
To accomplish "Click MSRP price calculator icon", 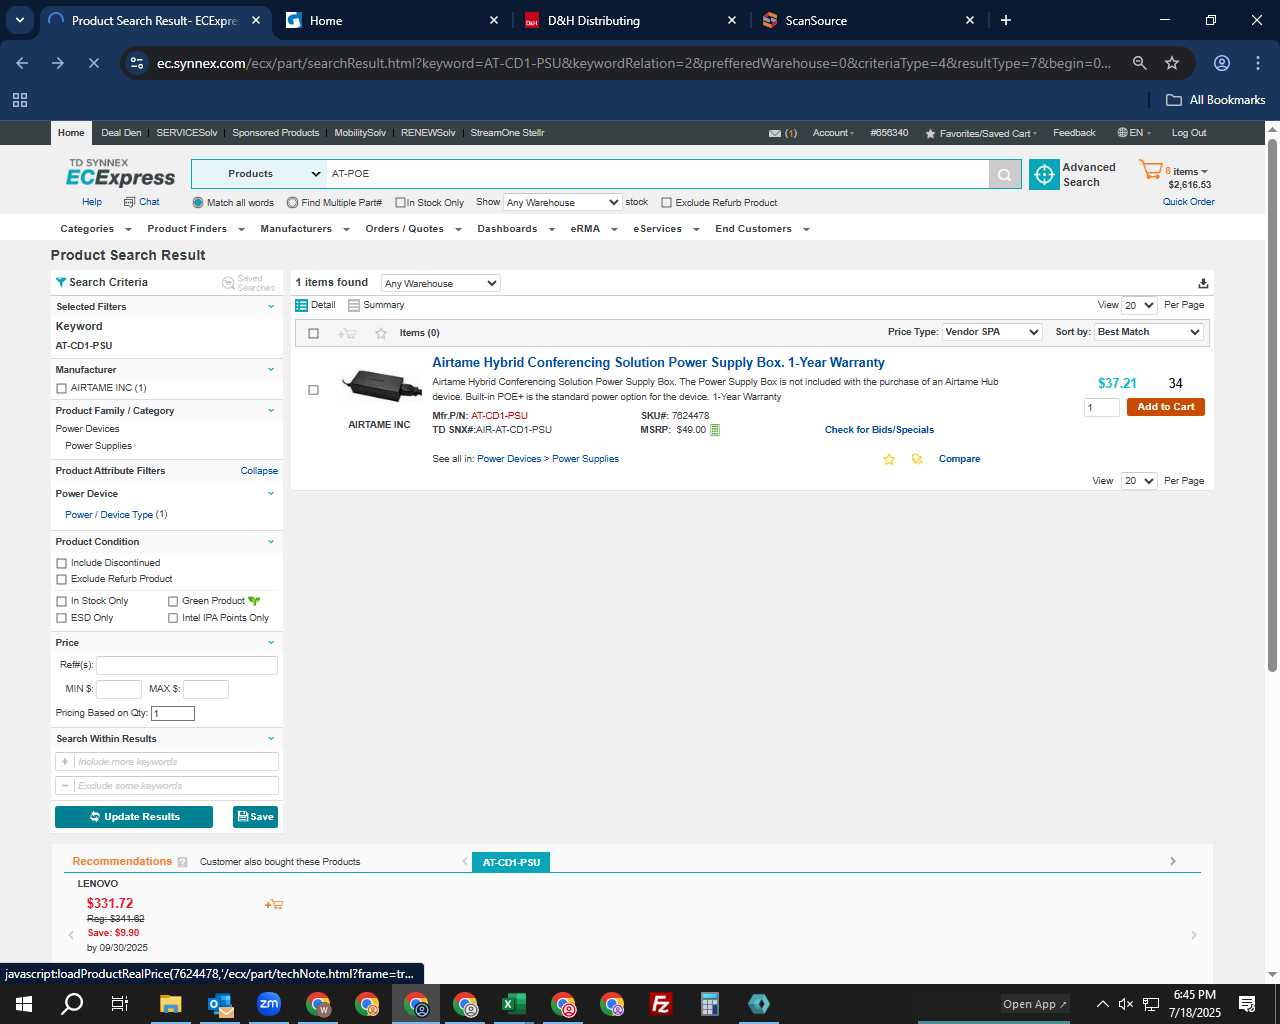I will coord(715,430).
